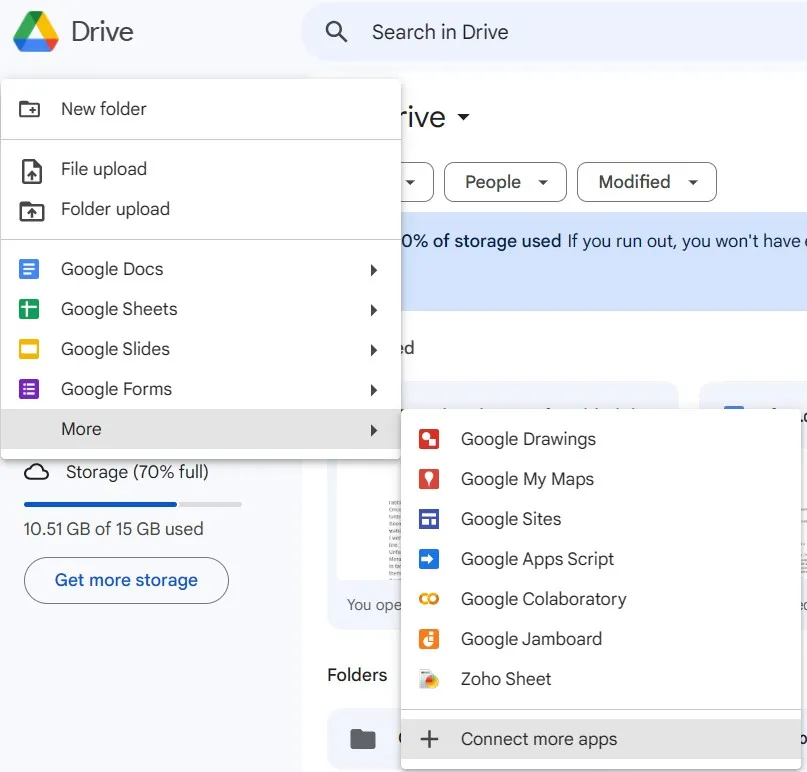Open the People filter dropdown
This screenshot has height=772, width=807.
click(x=508, y=182)
